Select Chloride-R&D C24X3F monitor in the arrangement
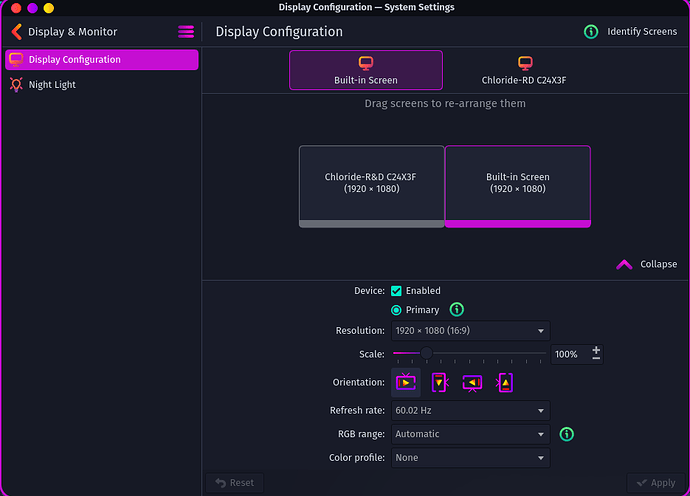This screenshot has width=690, height=496. pos(371,183)
